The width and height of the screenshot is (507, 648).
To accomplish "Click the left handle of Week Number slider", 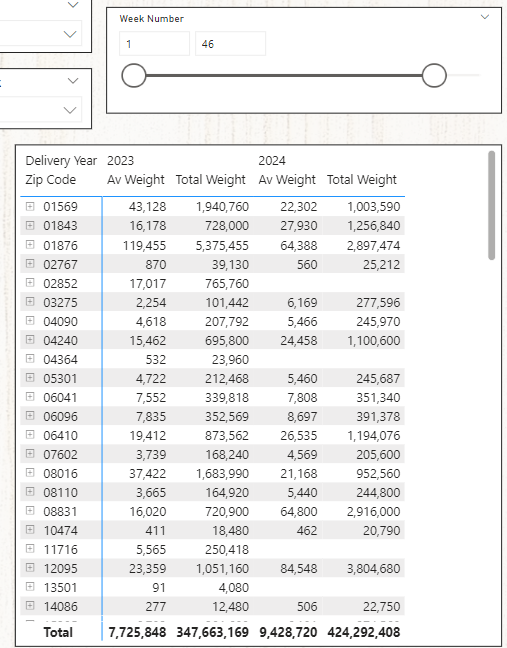I will click(133, 75).
